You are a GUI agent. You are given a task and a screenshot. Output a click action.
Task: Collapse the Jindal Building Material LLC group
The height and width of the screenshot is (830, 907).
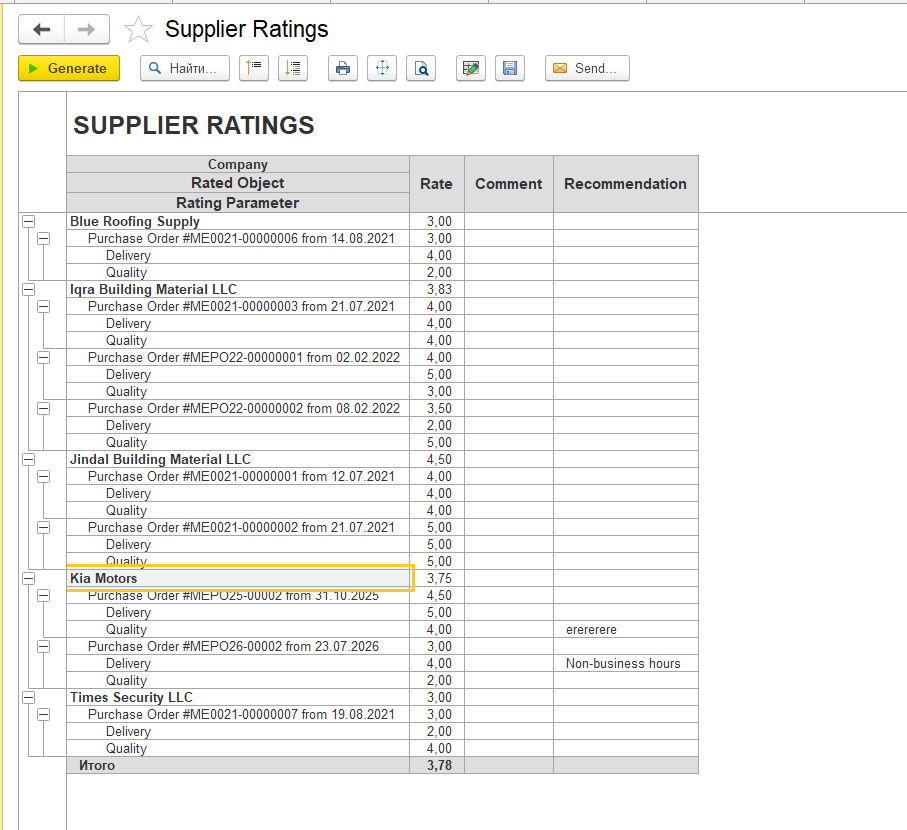28,459
